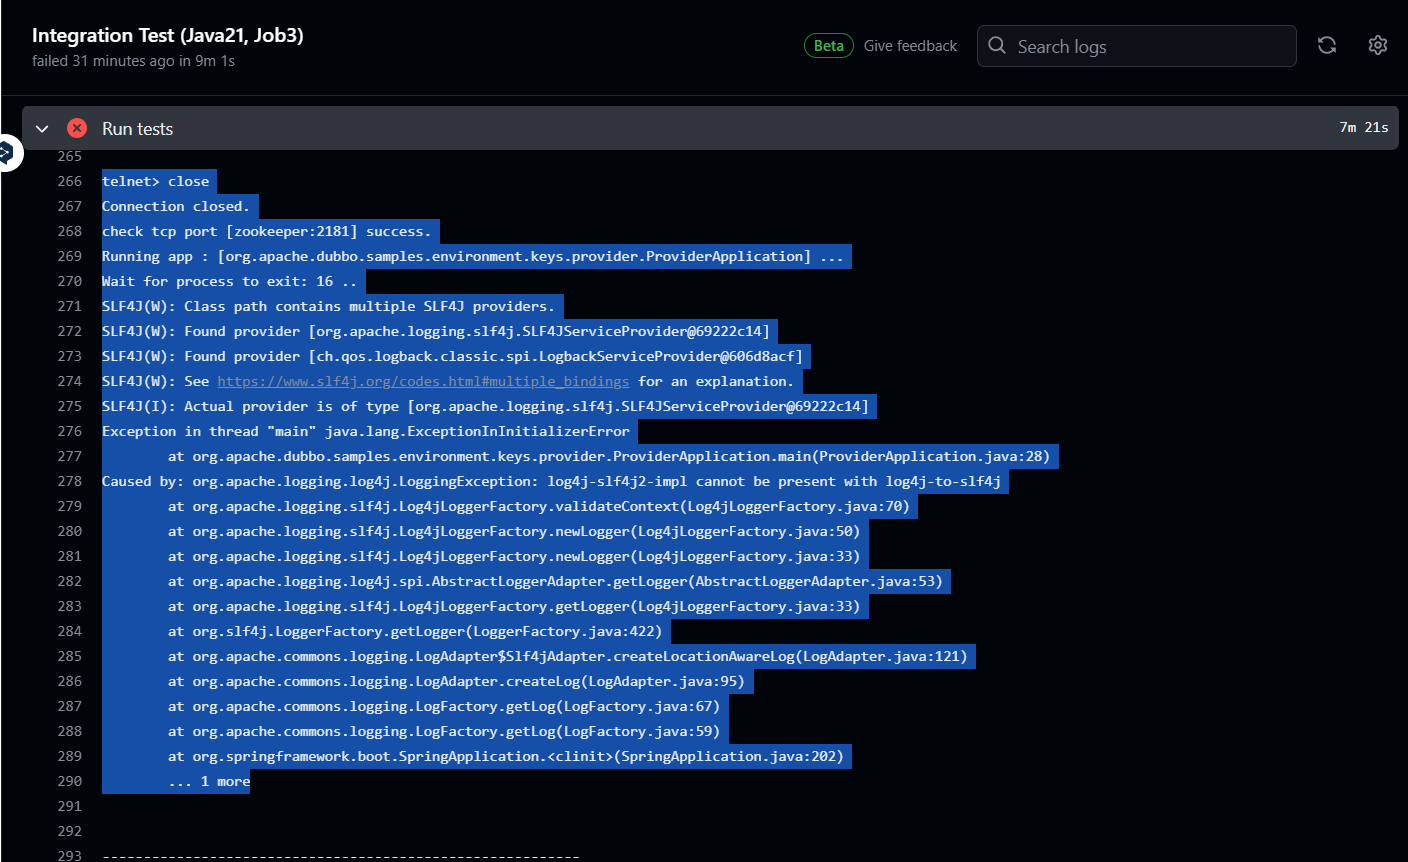This screenshot has height=862, width=1408.
Task: Click the Give feedback link
Action: tap(910, 46)
